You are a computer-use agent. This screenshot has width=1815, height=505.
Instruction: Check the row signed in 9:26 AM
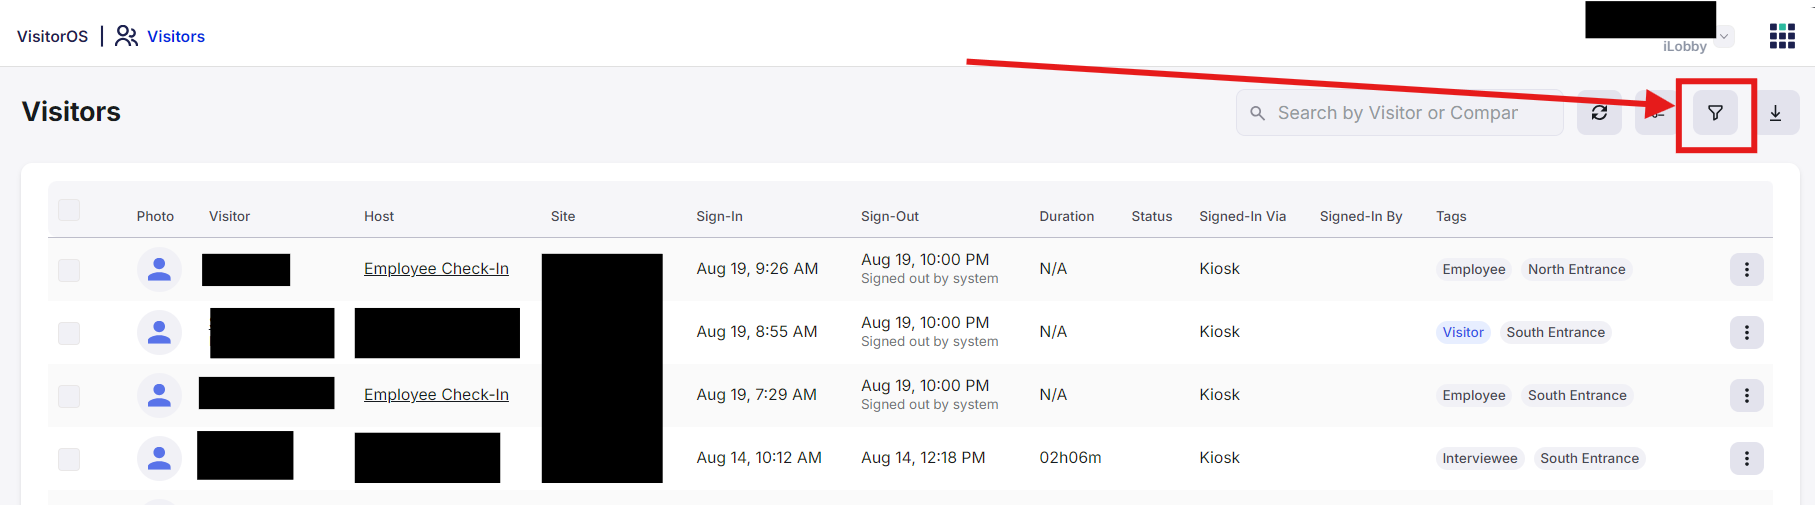69,270
